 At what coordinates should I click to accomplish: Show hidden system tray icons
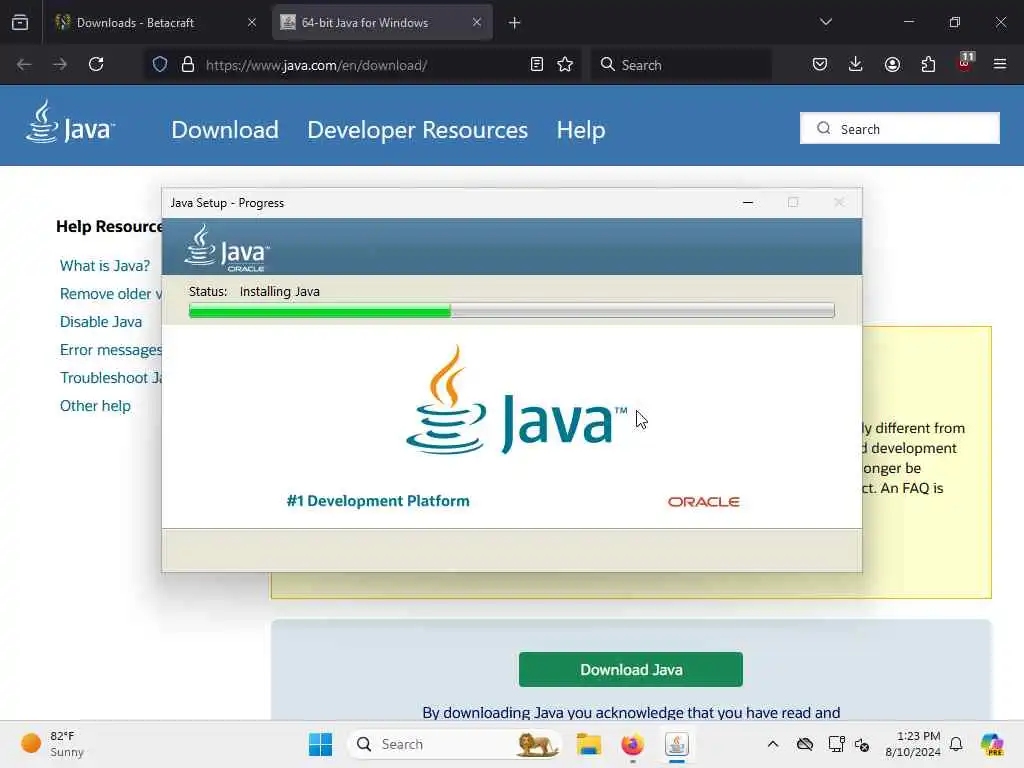[x=773, y=744]
